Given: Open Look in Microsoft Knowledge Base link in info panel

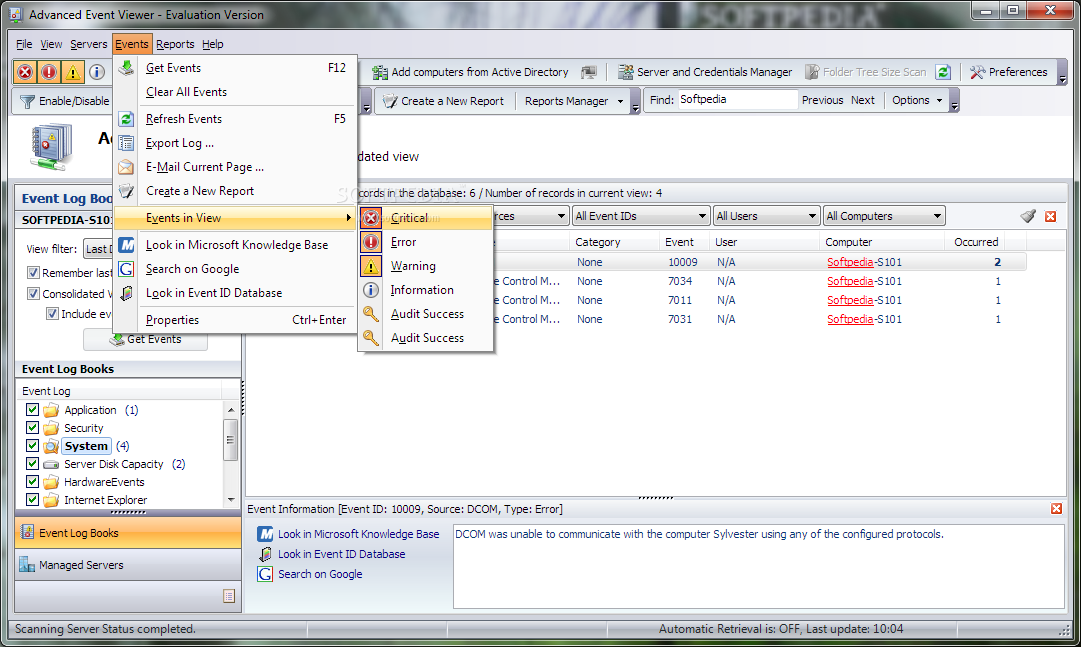Looking at the screenshot, I should [x=358, y=534].
